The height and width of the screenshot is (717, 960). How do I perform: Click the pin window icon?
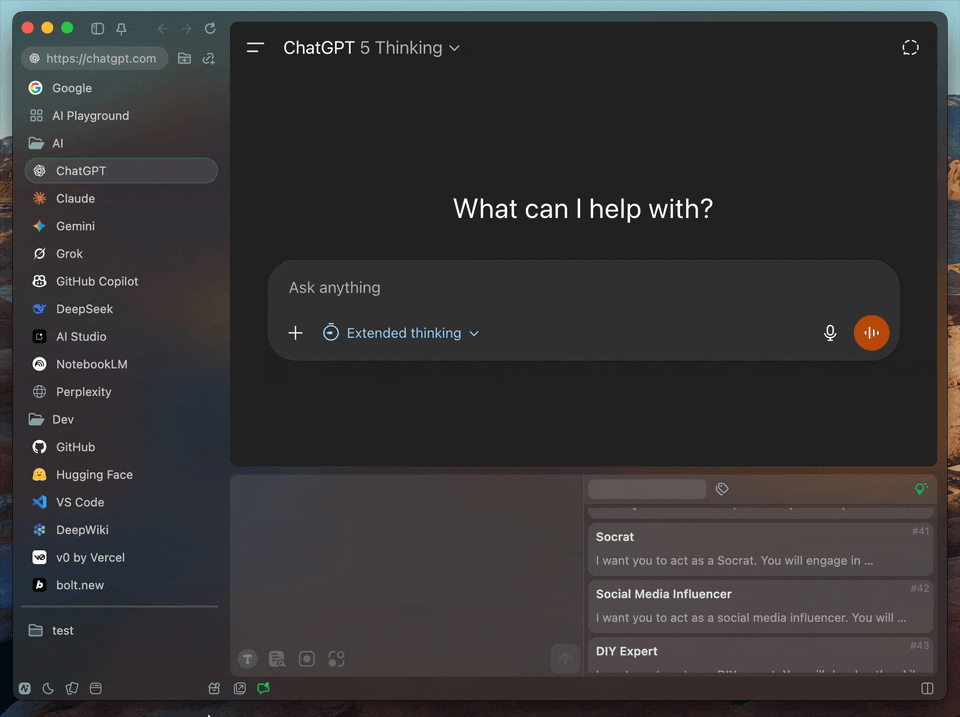point(121,29)
